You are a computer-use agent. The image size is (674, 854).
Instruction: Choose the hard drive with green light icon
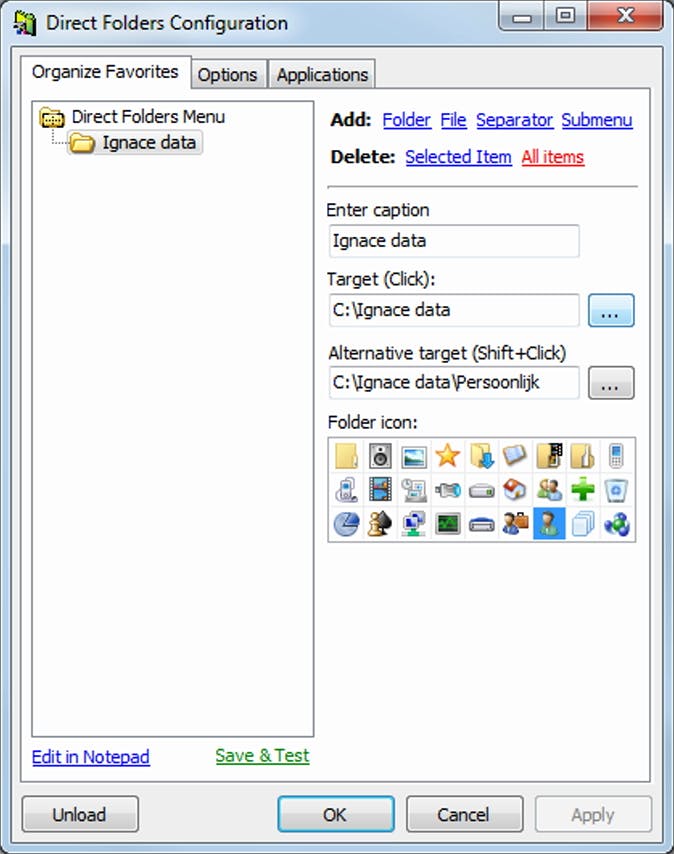(481, 490)
